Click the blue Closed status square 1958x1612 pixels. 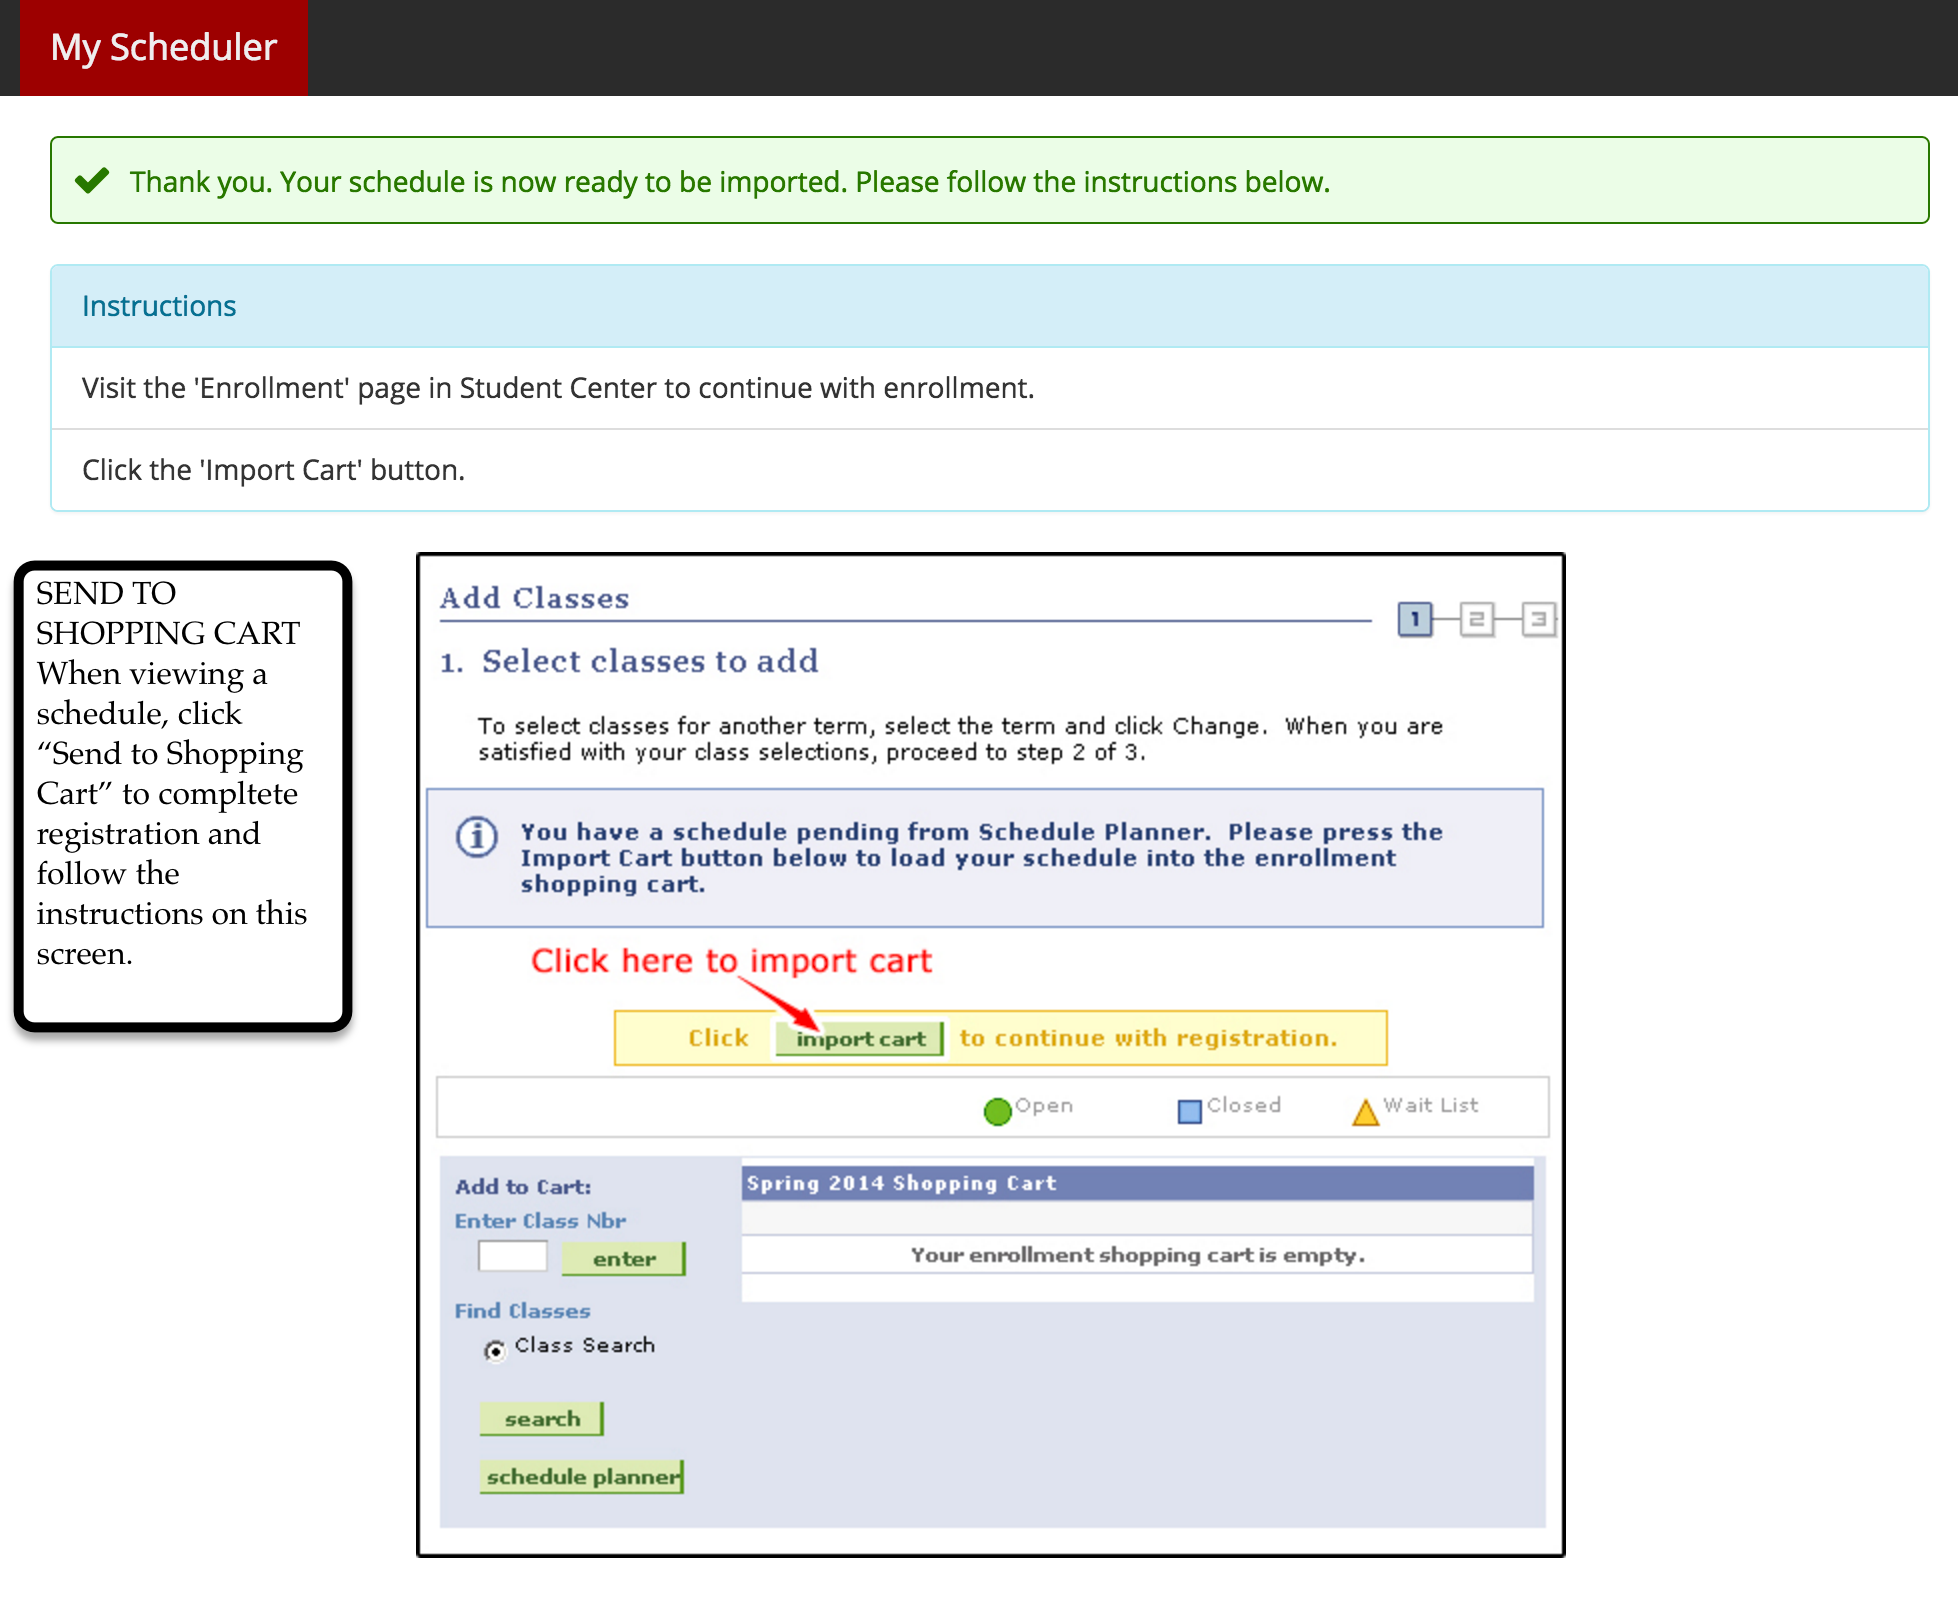click(x=1189, y=1111)
